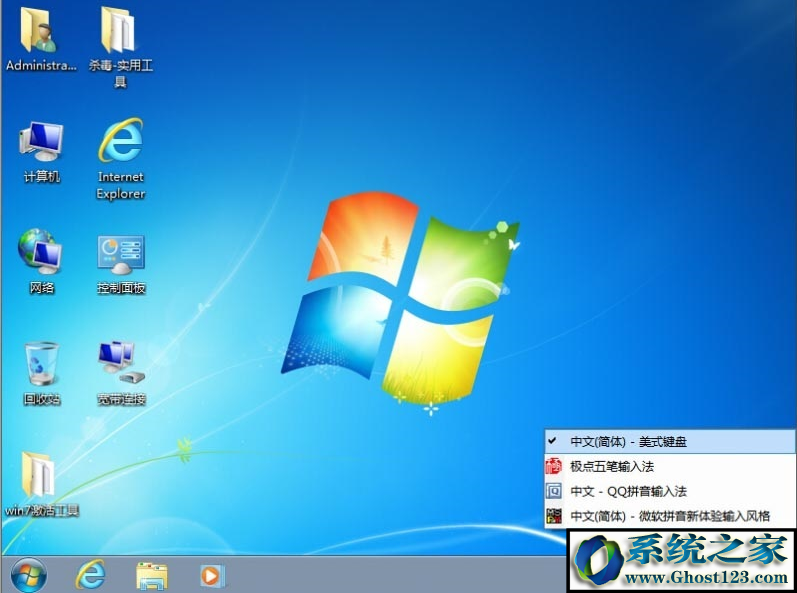Select the Administrator folder icon on desktop
797x593 pixels.
point(40,30)
